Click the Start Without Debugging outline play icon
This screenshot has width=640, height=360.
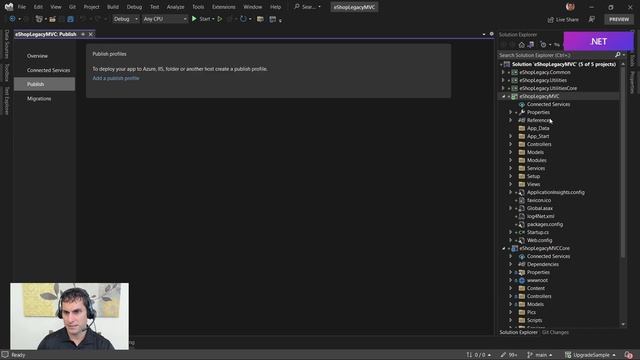220,19
